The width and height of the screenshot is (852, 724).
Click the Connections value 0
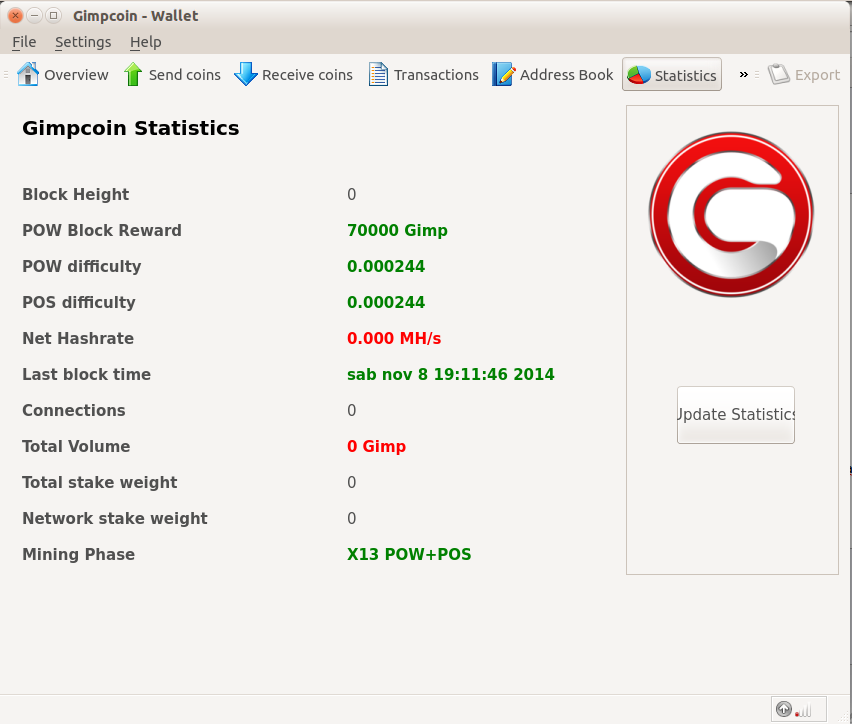point(352,410)
